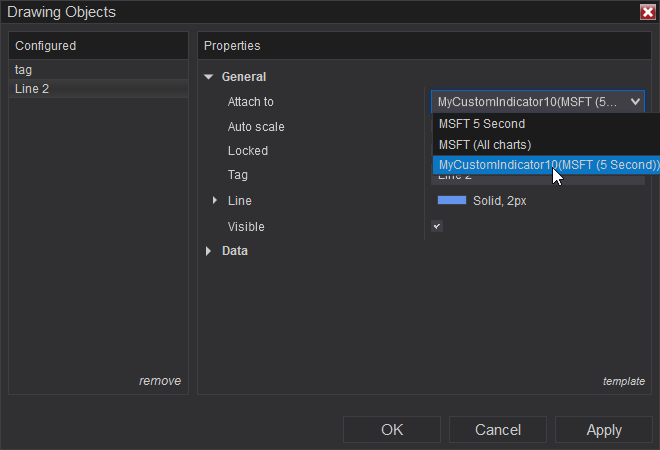Choose 'MSFT (All charts)' option
Viewport: 660px width, 450px height.
(485, 144)
